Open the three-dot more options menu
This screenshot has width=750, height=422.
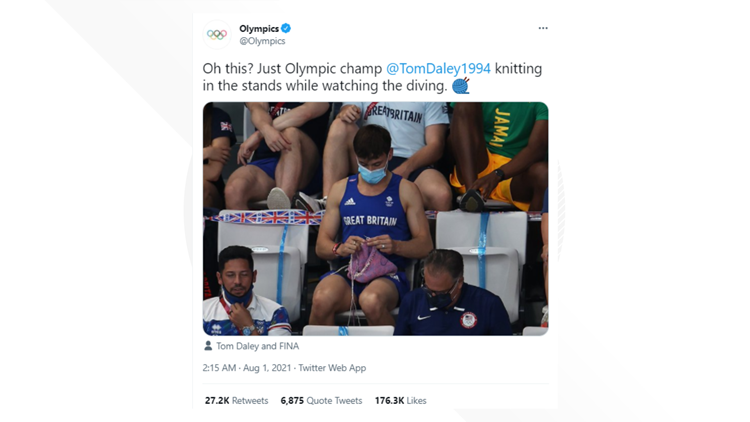543,28
